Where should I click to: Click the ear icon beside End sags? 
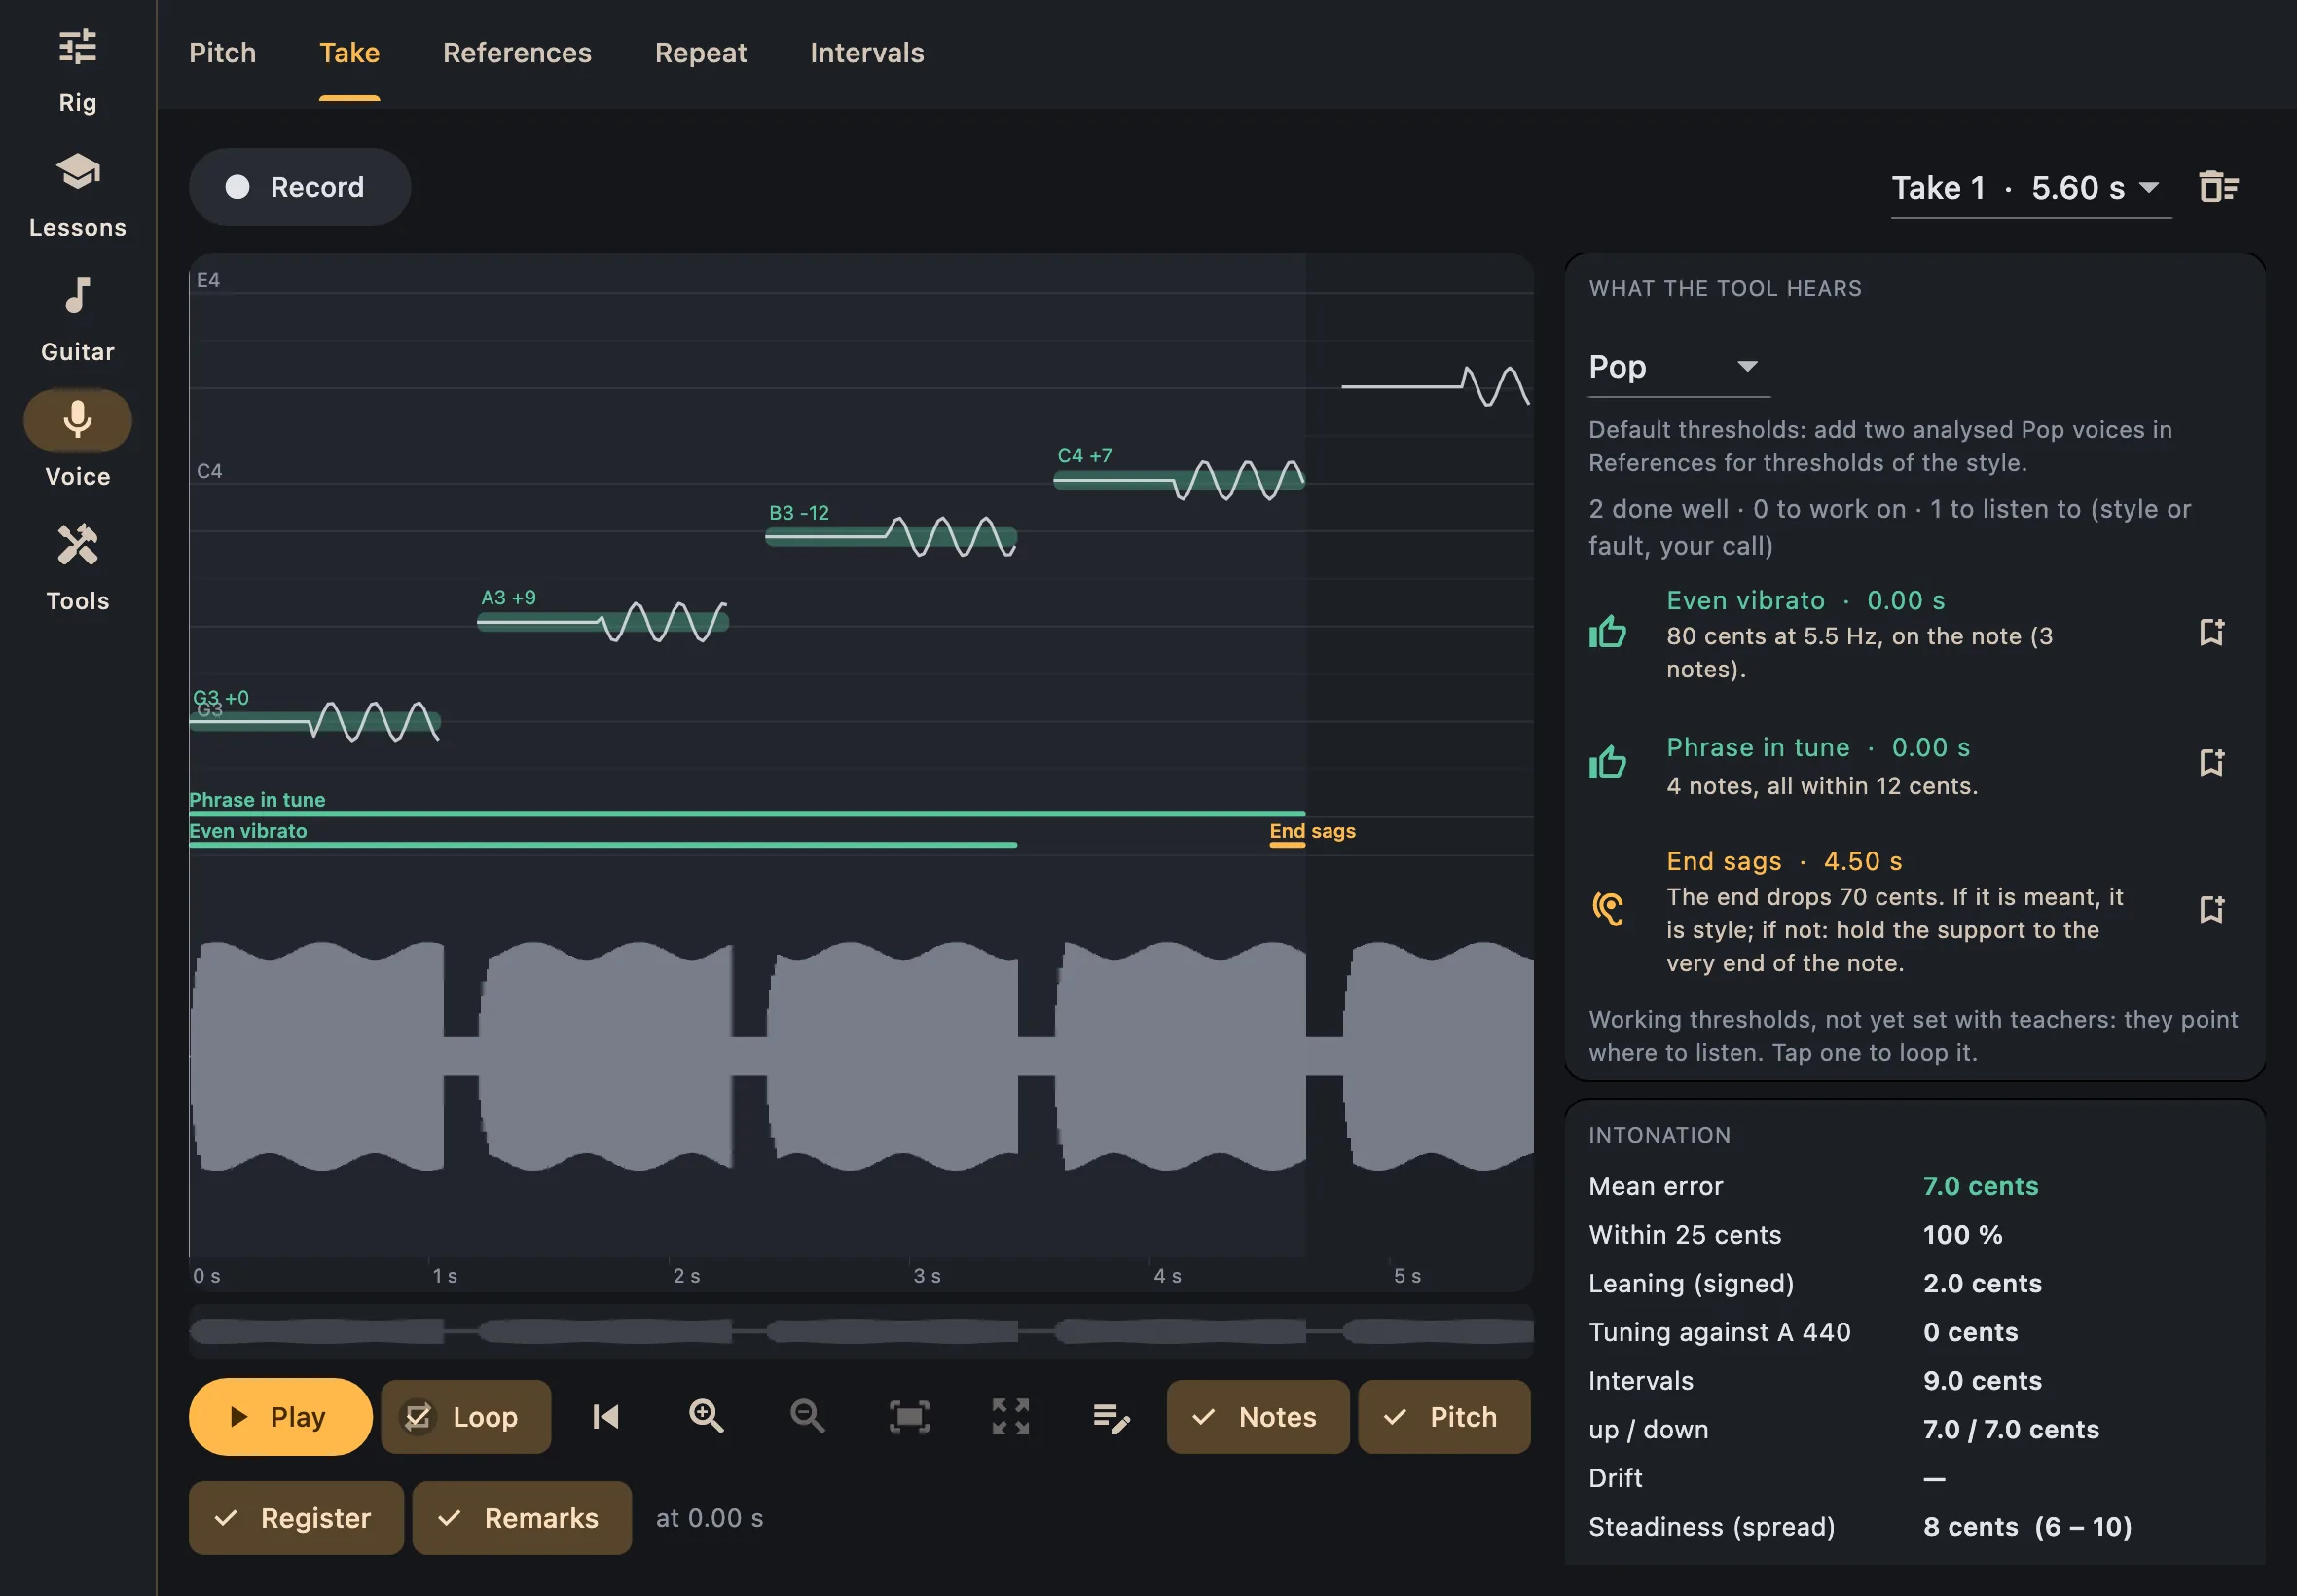(1608, 909)
